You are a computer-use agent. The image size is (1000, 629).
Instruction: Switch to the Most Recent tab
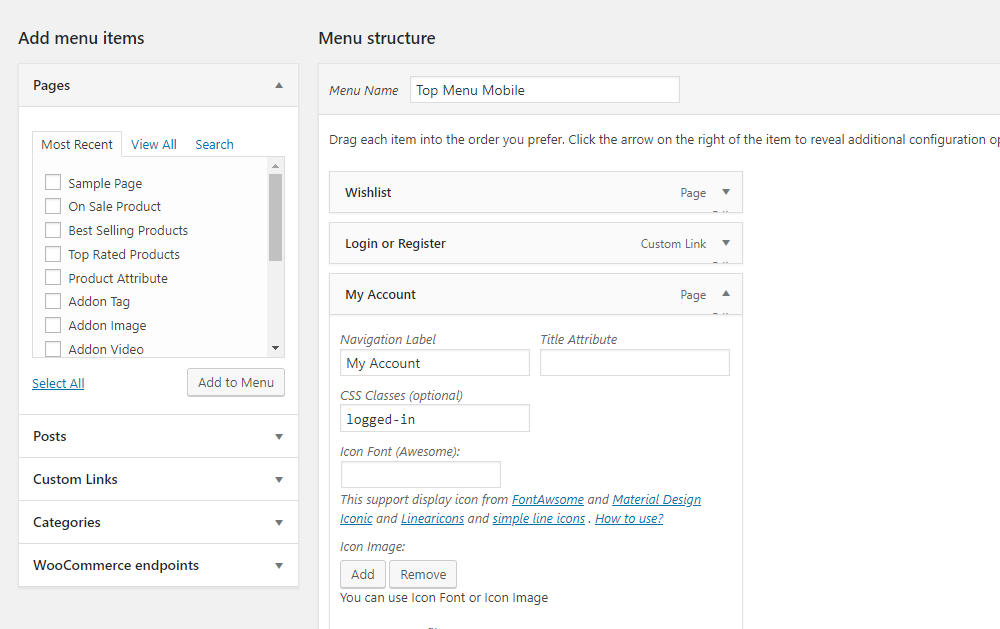(77, 145)
